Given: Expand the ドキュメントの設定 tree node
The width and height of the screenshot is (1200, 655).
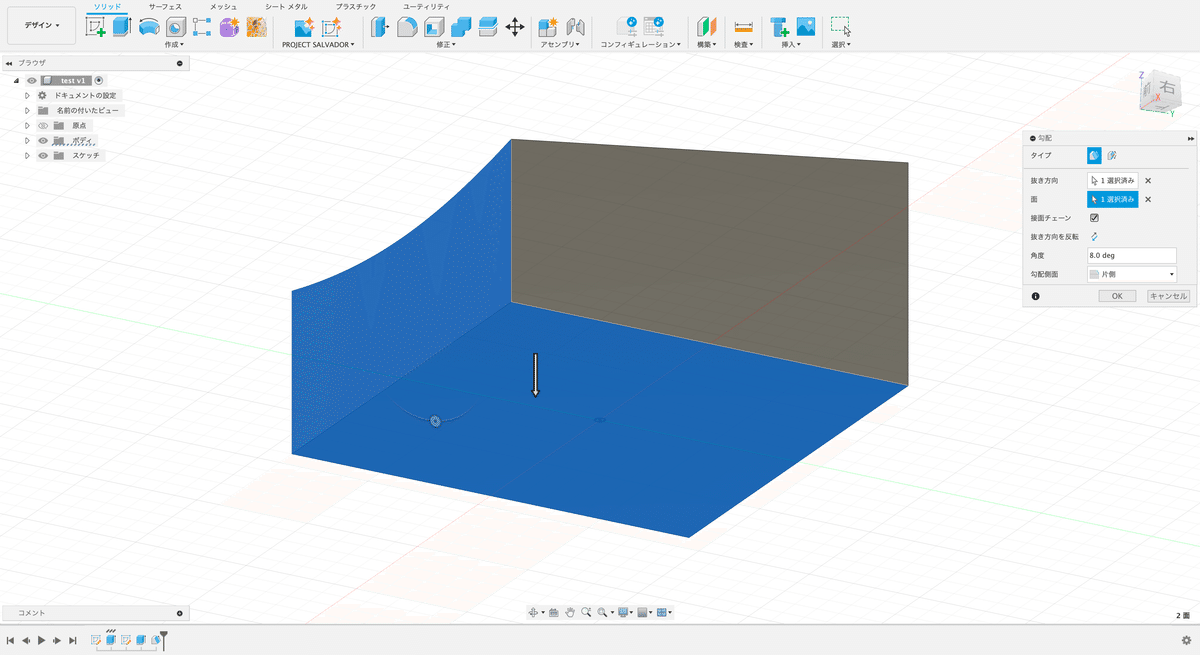Looking at the screenshot, I should (28, 95).
